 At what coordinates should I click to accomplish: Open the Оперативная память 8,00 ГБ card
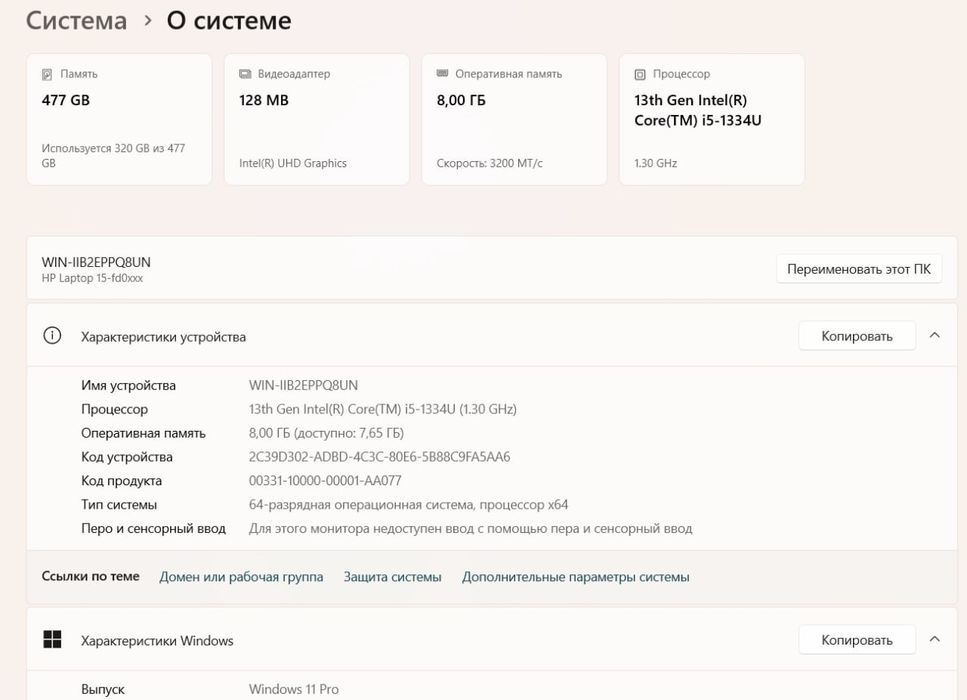(514, 119)
